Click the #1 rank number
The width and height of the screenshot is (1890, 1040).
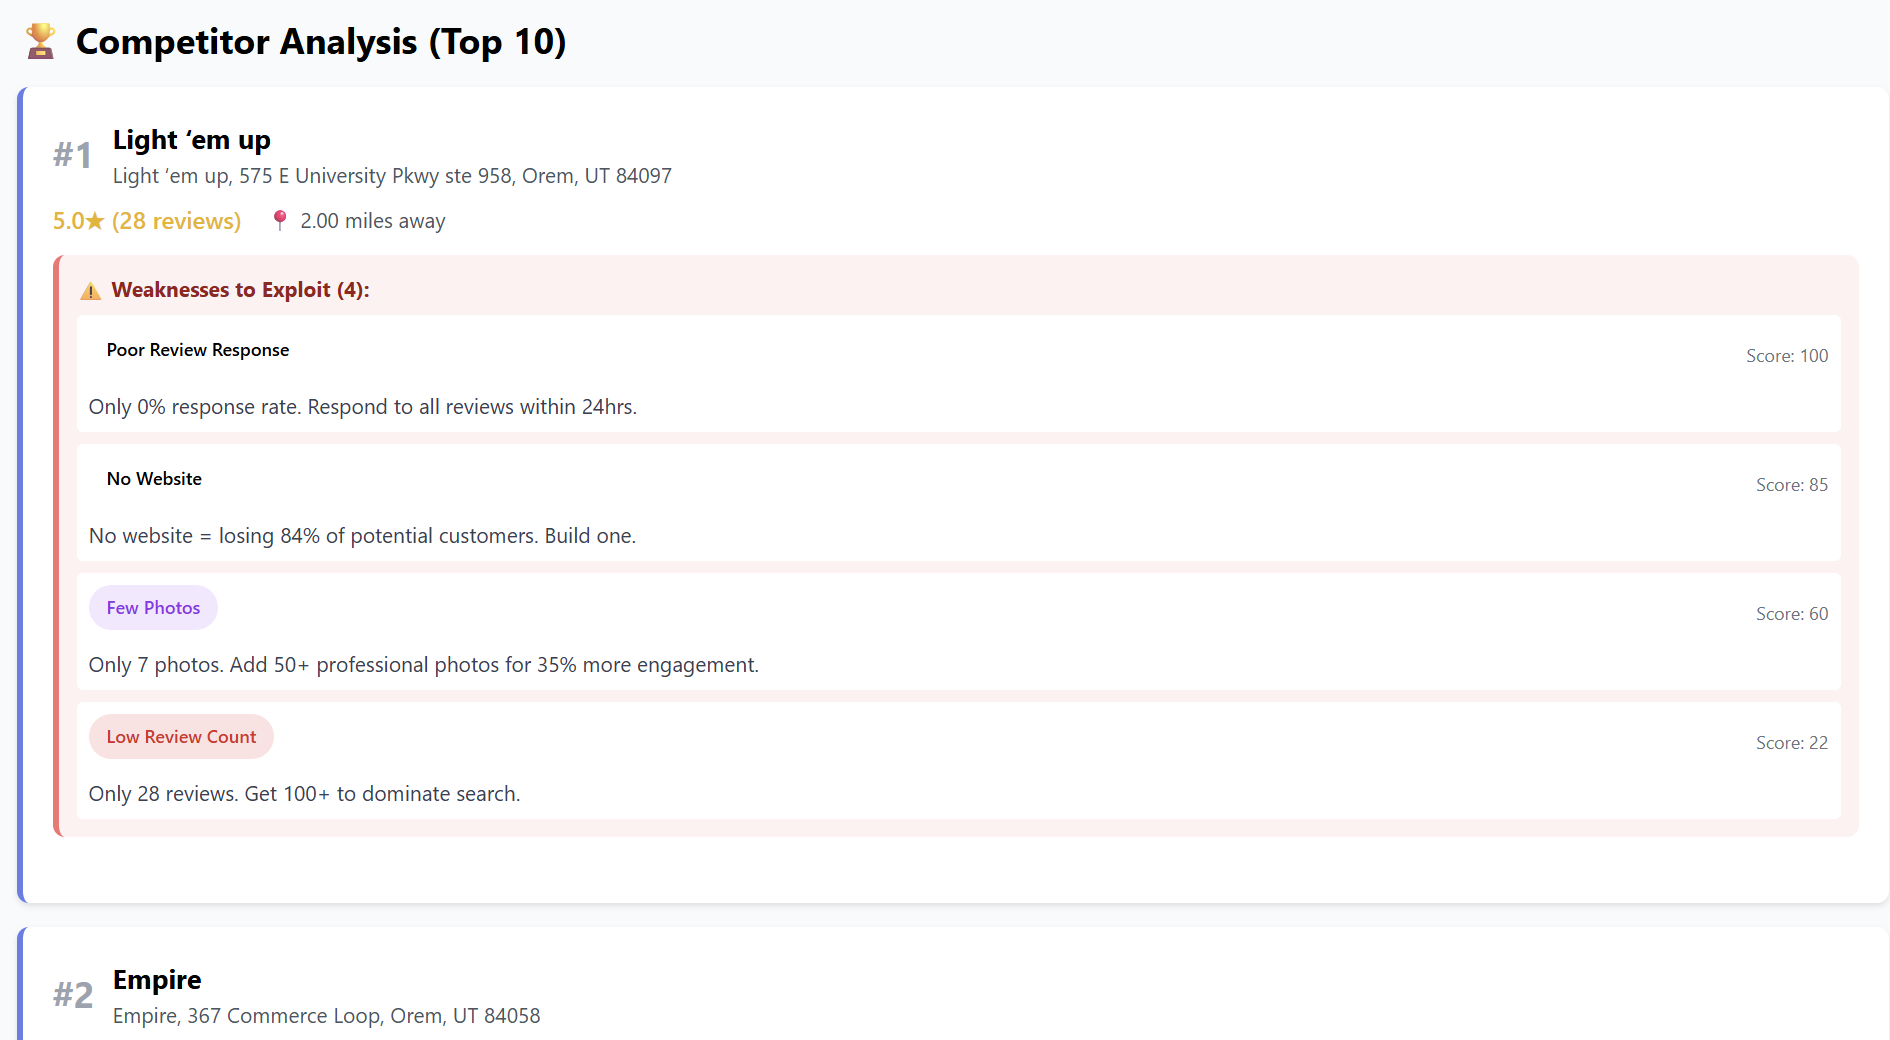(x=73, y=155)
